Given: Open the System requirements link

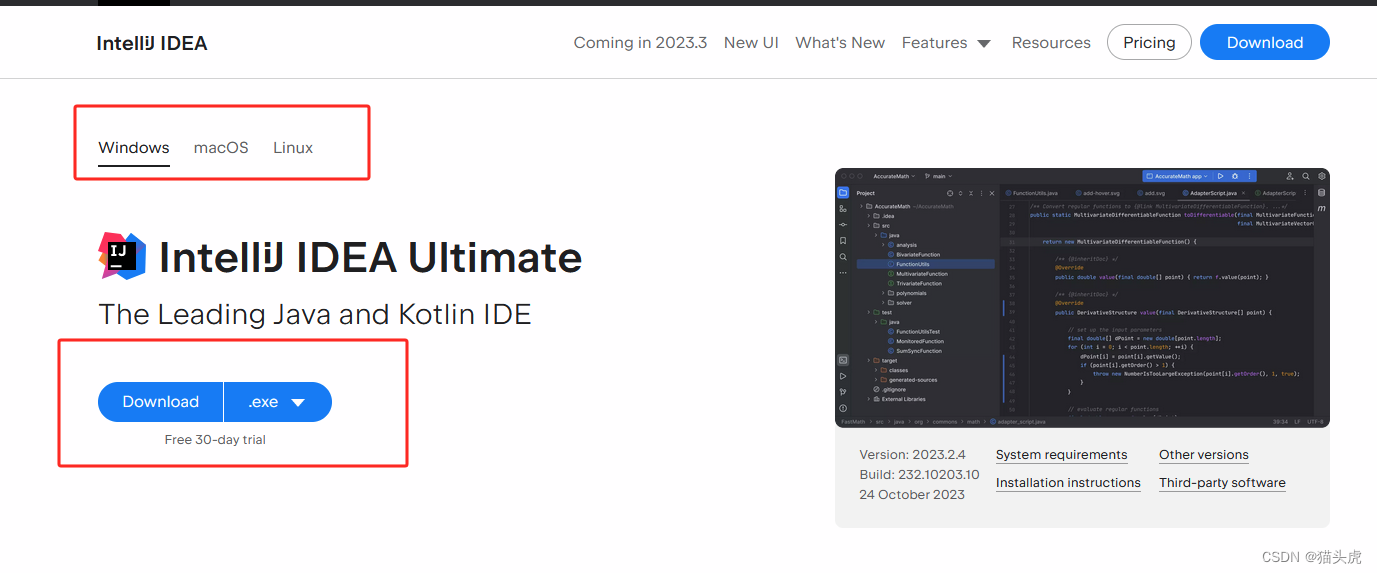Looking at the screenshot, I should point(1061,455).
